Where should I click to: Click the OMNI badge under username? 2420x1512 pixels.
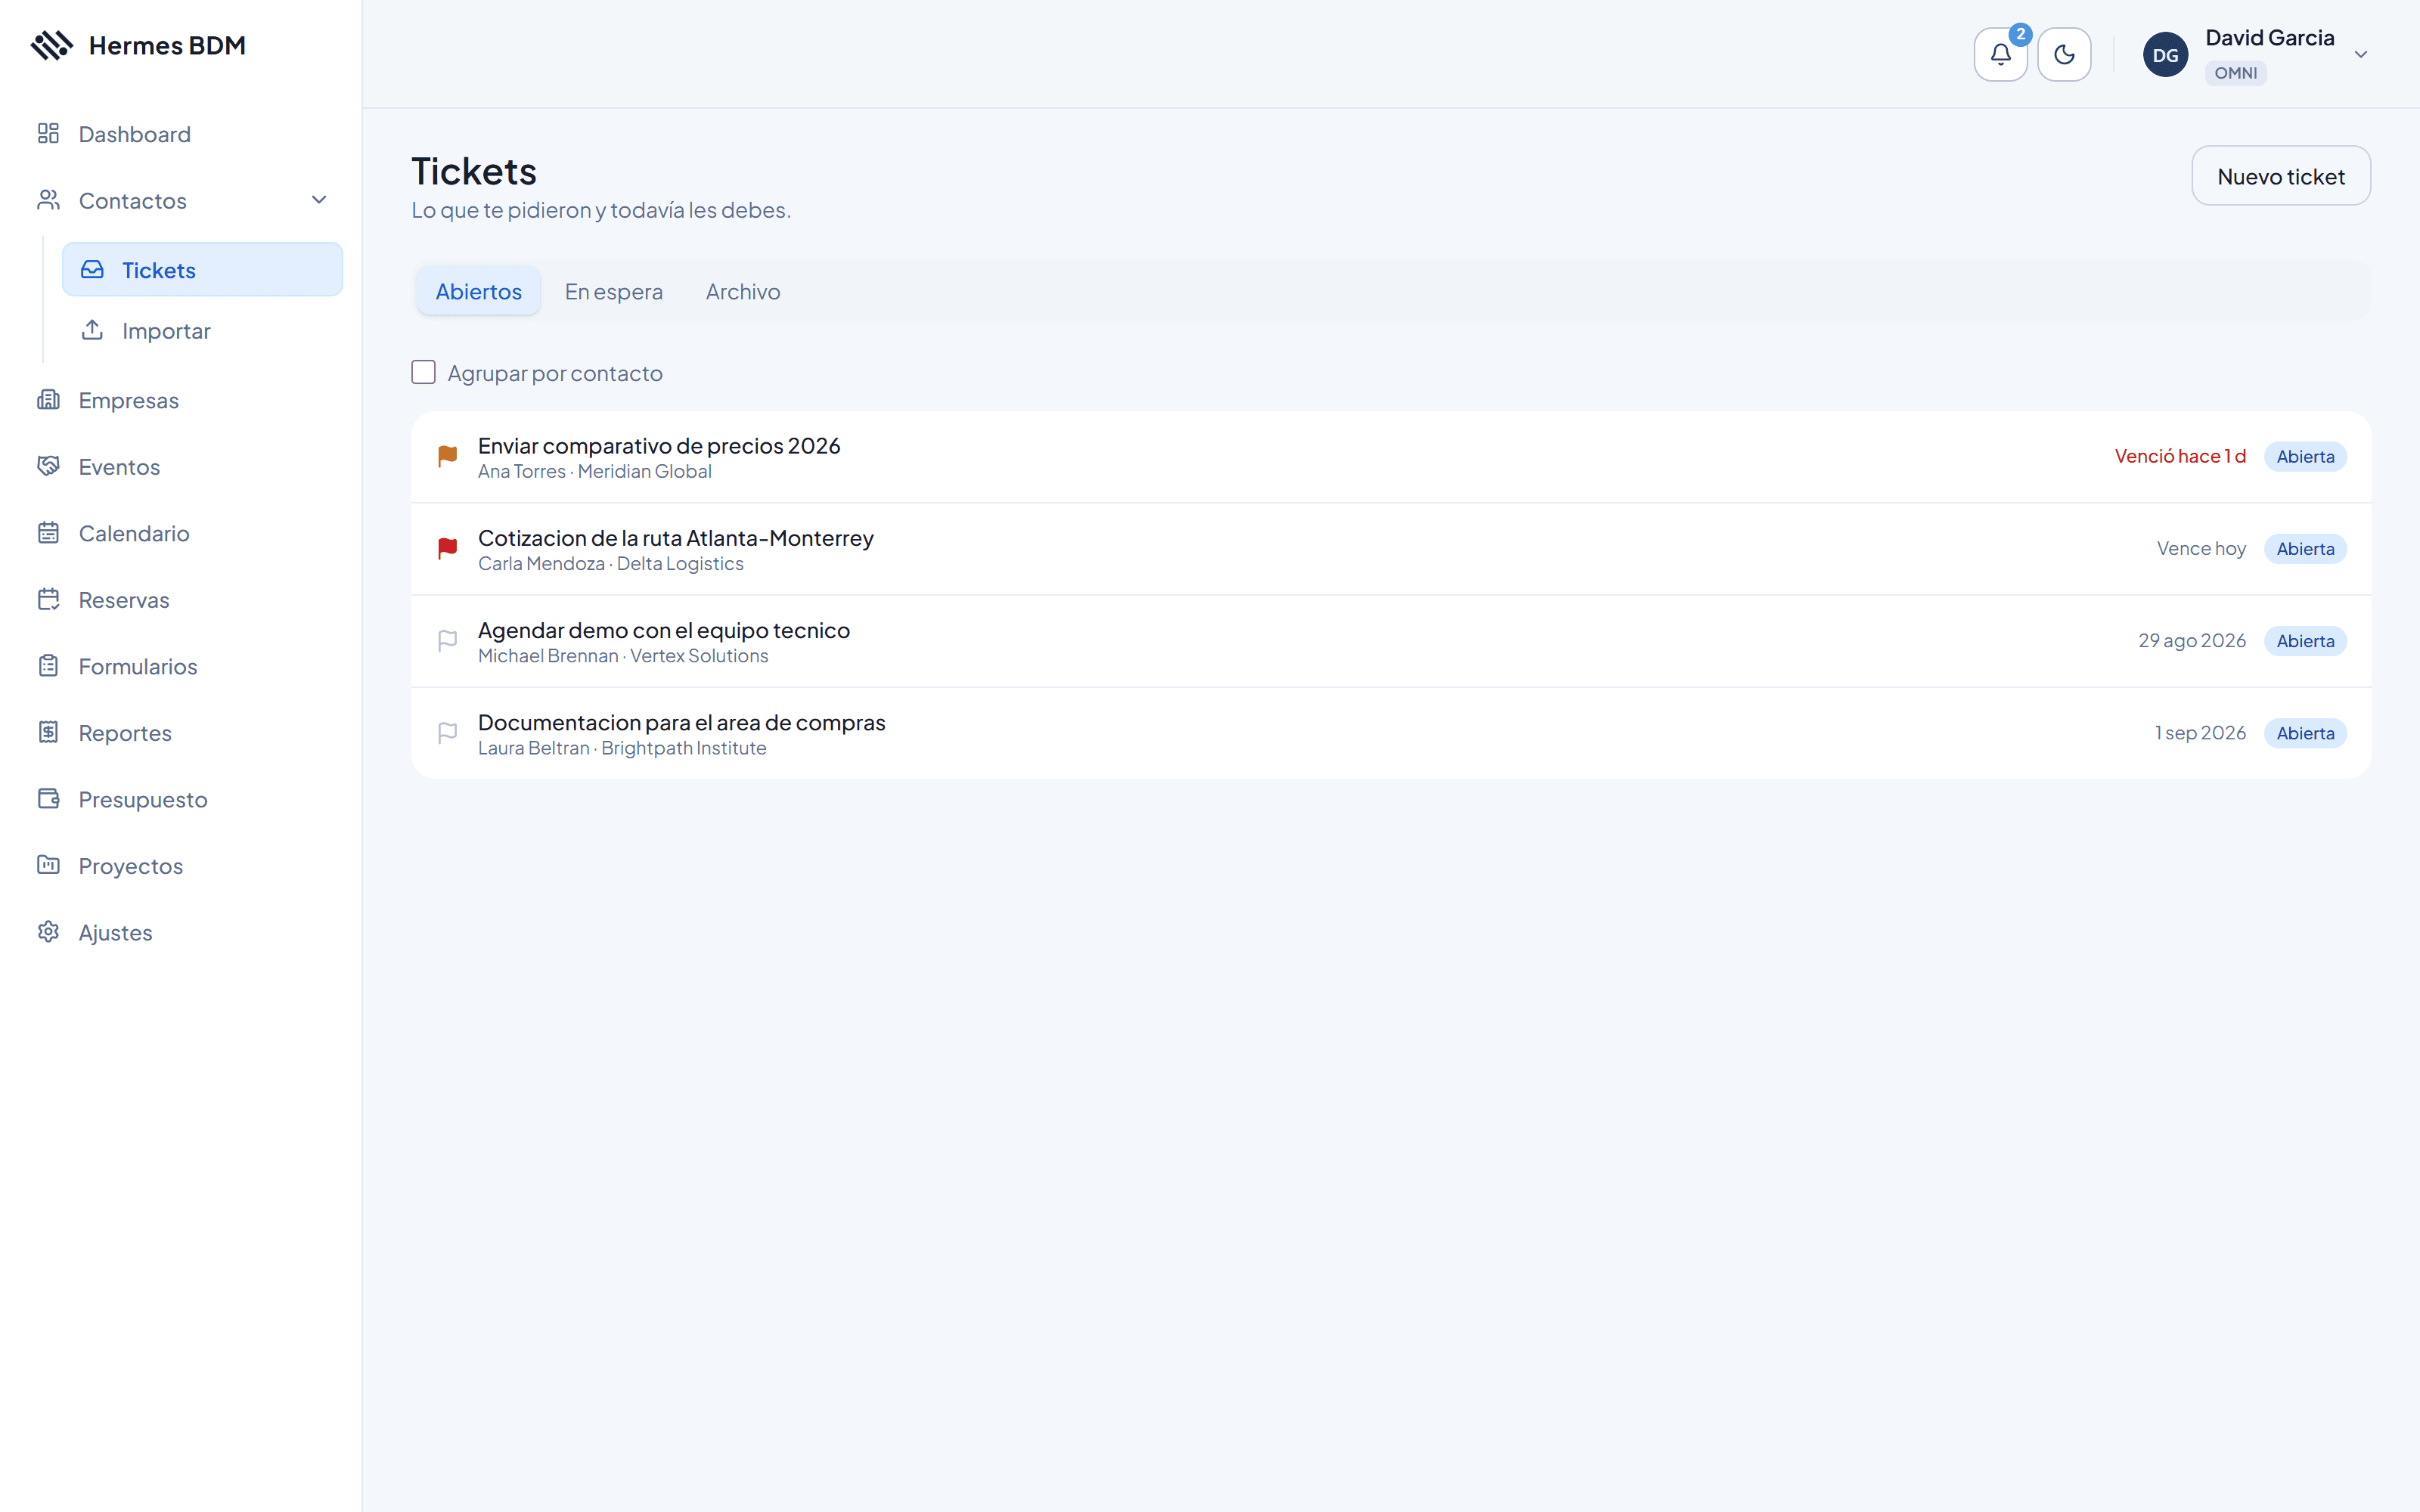[2235, 73]
